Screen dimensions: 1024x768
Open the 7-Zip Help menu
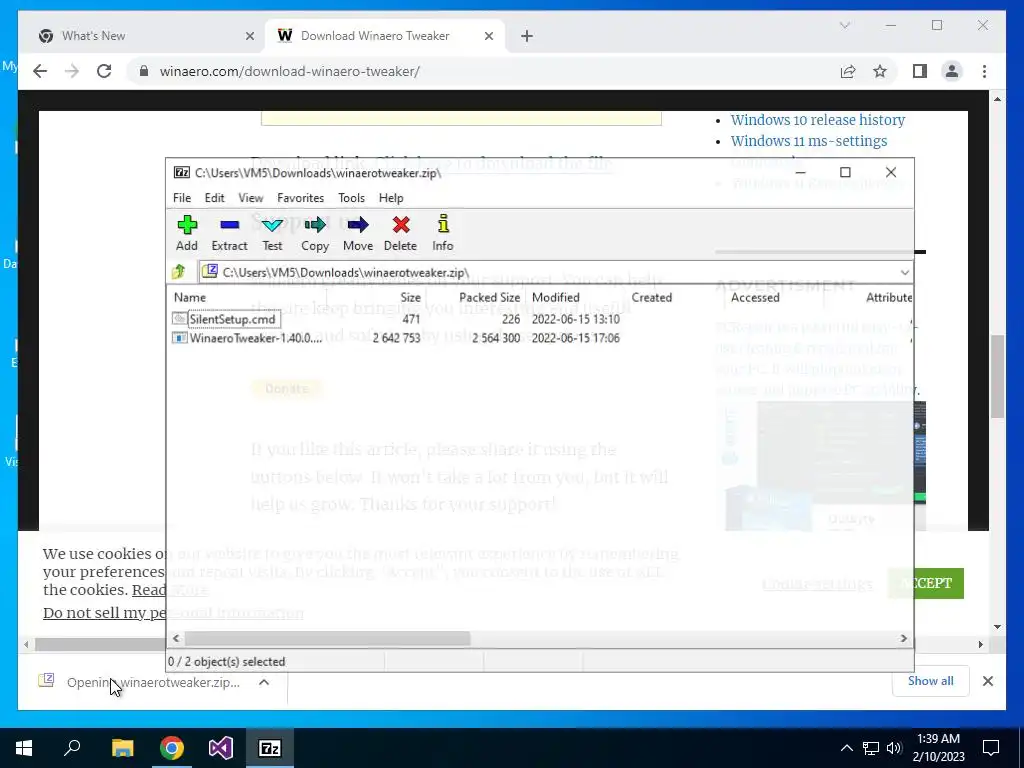point(391,198)
